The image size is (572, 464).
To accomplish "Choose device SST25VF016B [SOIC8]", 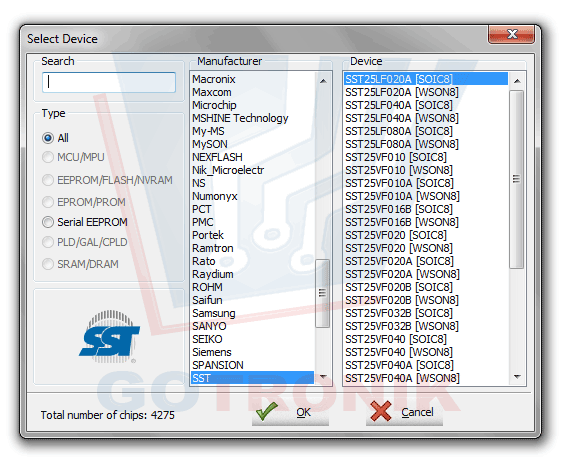I will tap(426, 209).
